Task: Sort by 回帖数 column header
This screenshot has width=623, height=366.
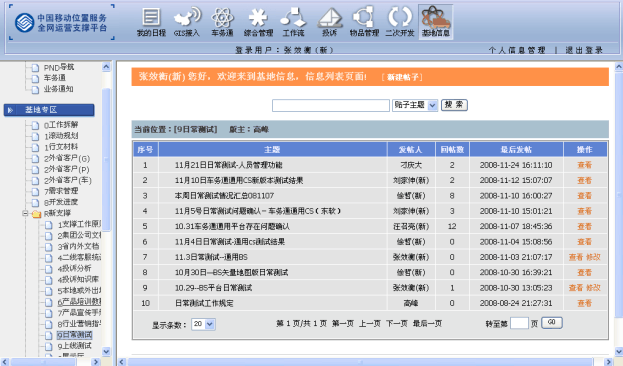Action: tap(452, 149)
